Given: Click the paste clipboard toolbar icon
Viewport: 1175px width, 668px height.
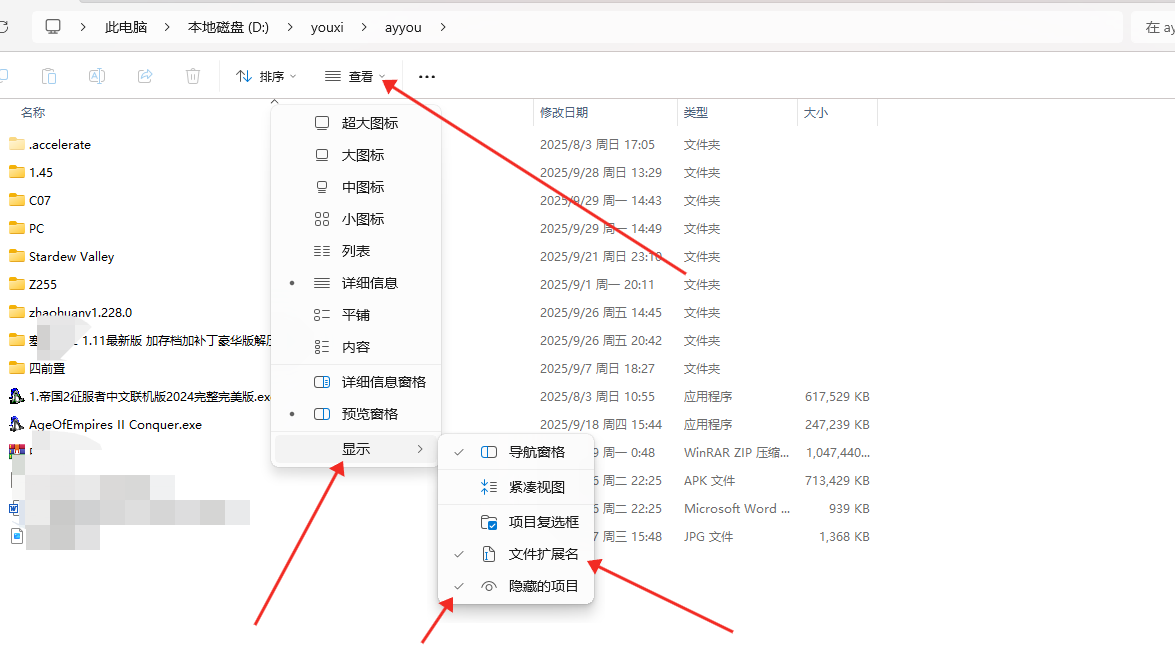Looking at the screenshot, I should (49, 76).
